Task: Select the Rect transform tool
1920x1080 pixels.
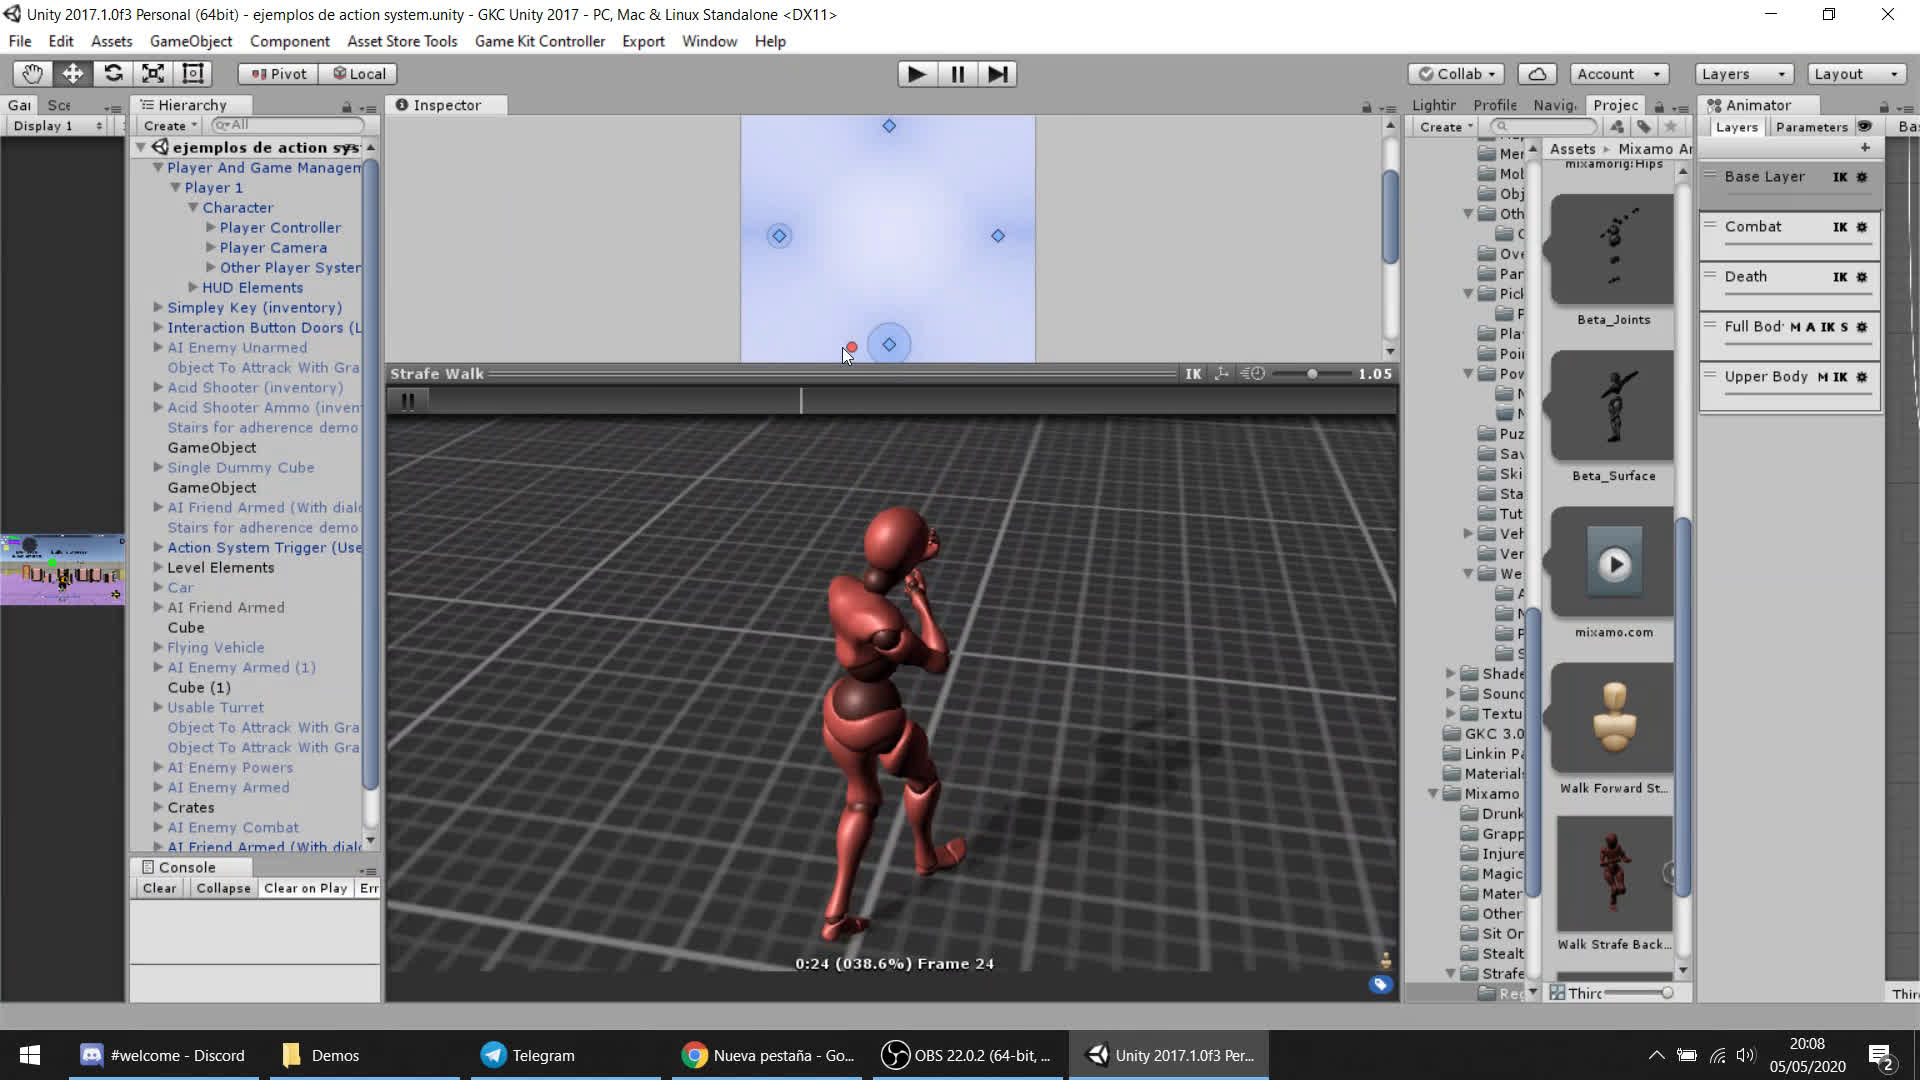Action: tap(193, 74)
